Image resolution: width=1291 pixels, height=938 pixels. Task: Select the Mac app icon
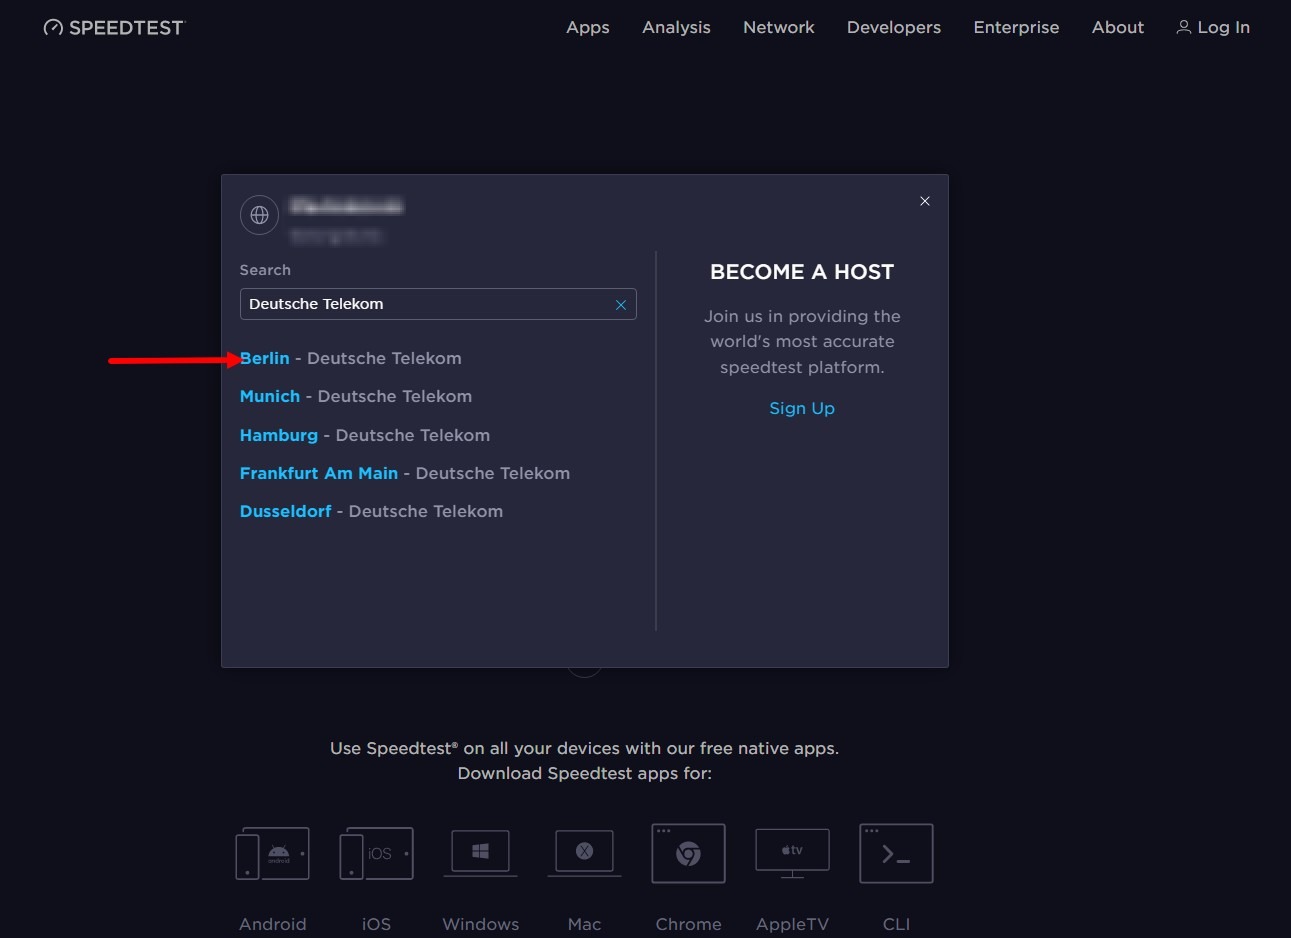click(x=584, y=852)
